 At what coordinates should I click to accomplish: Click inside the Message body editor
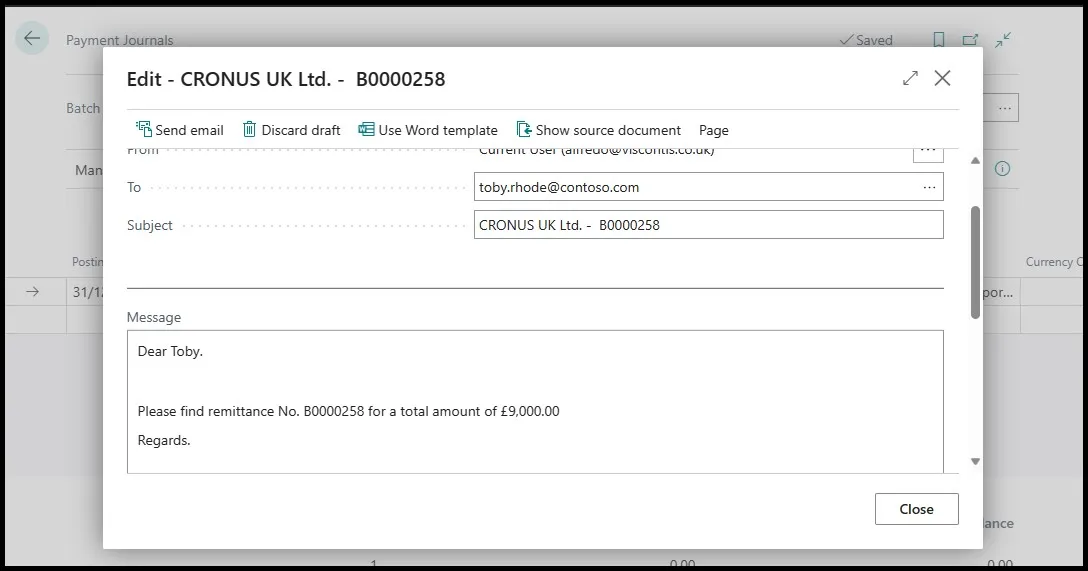(535, 402)
